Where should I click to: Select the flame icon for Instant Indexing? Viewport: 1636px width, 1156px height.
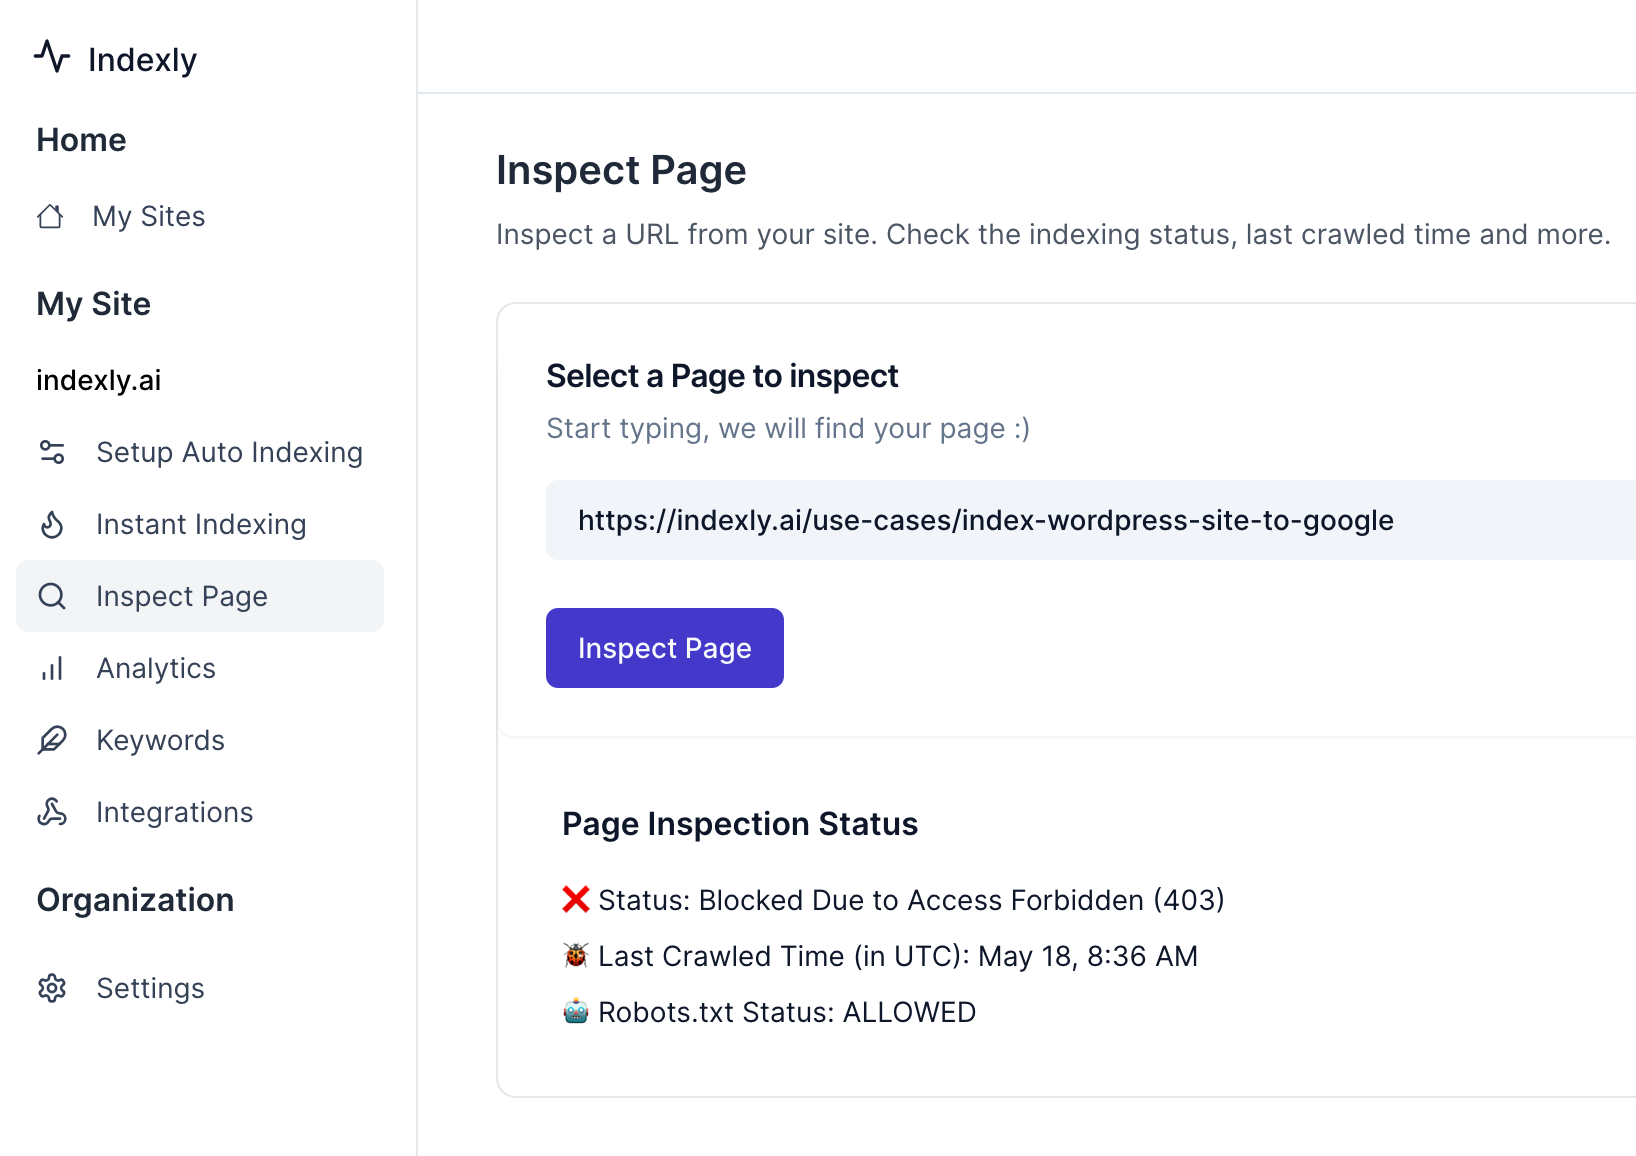click(52, 524)
